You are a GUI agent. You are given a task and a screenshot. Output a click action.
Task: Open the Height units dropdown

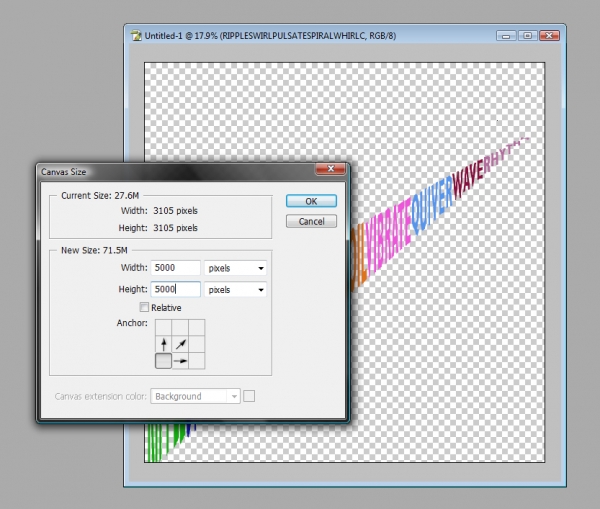(235, 290)
